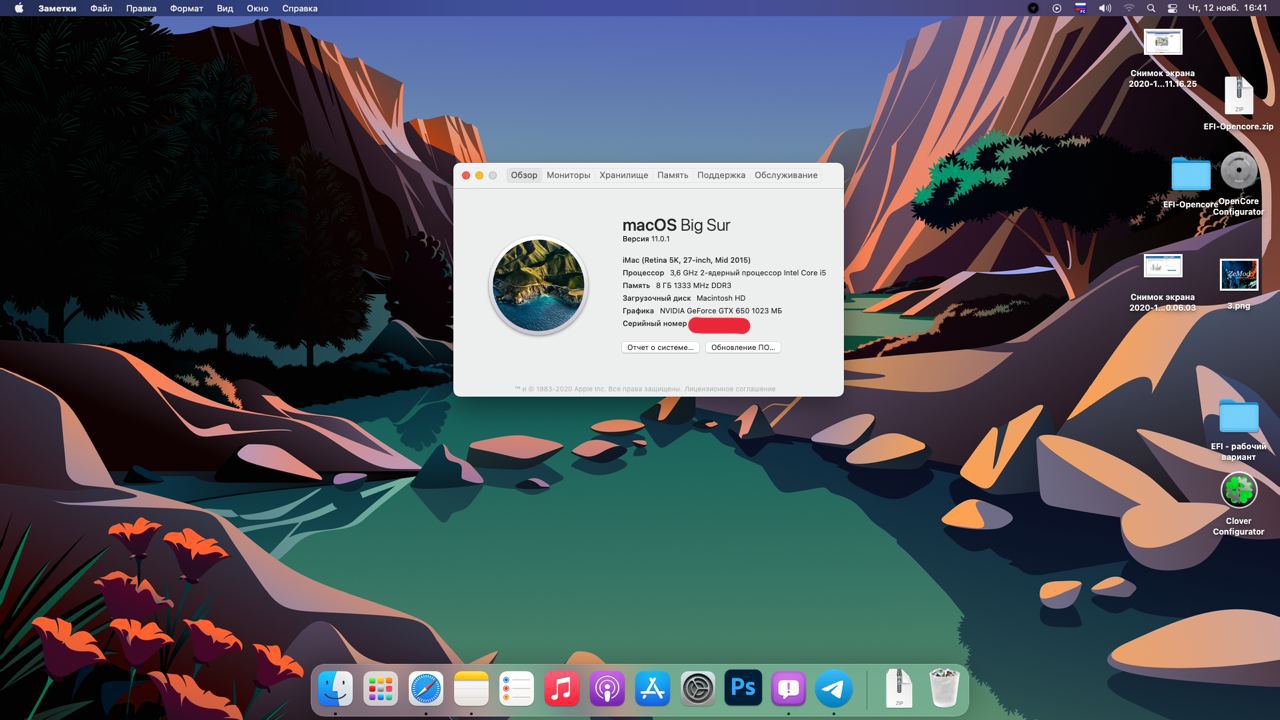Switch to the Память tab

[672, 175]
